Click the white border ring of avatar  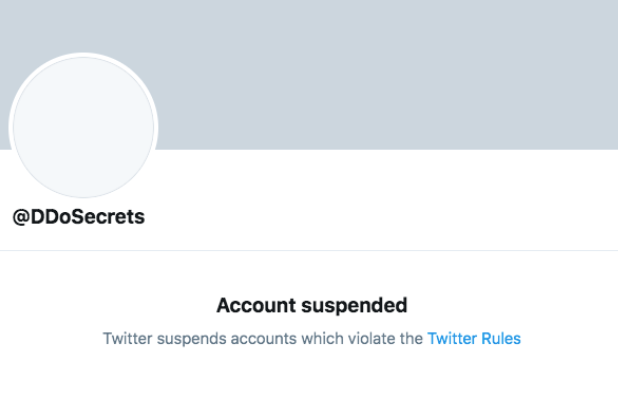pos(83,54)
